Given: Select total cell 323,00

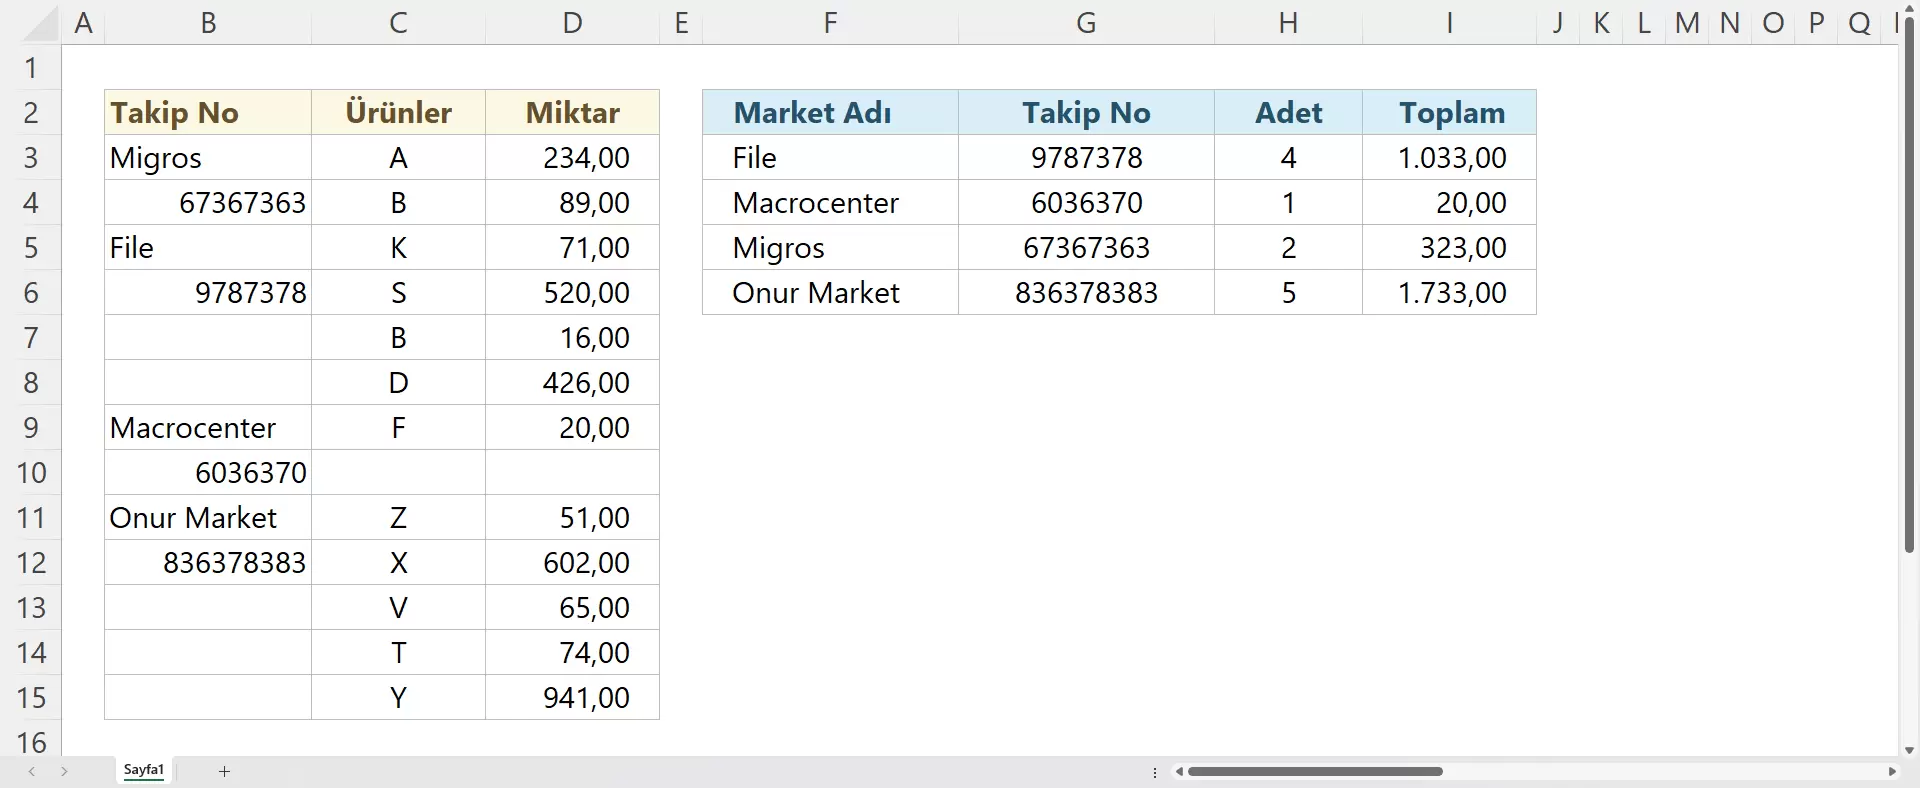Looking at the screenshot, I should 1449,247.
